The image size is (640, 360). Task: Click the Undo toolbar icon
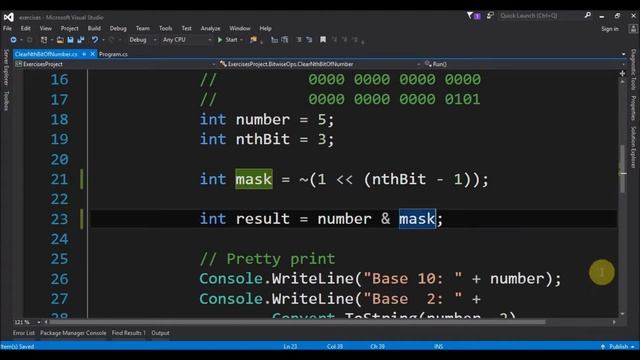(x=95, y=40)
